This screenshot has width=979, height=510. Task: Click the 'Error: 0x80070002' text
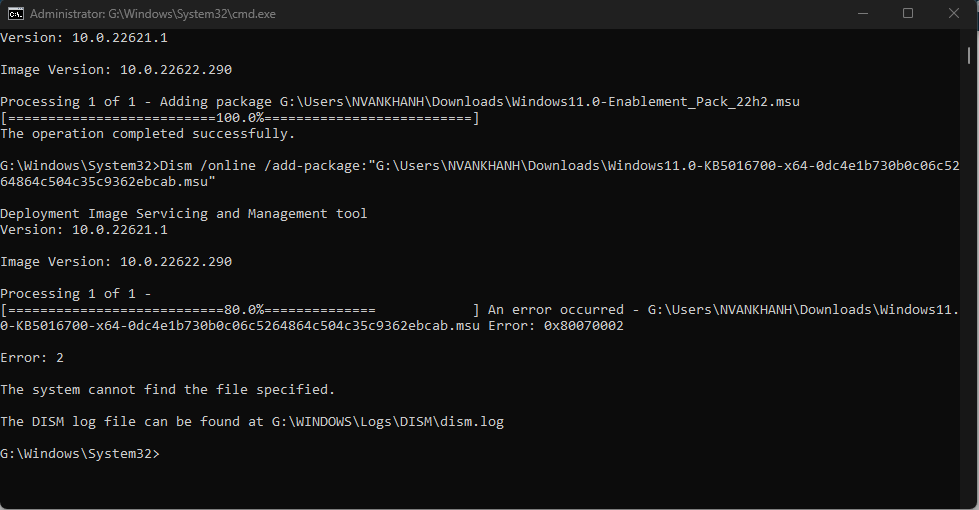(556, 326)
